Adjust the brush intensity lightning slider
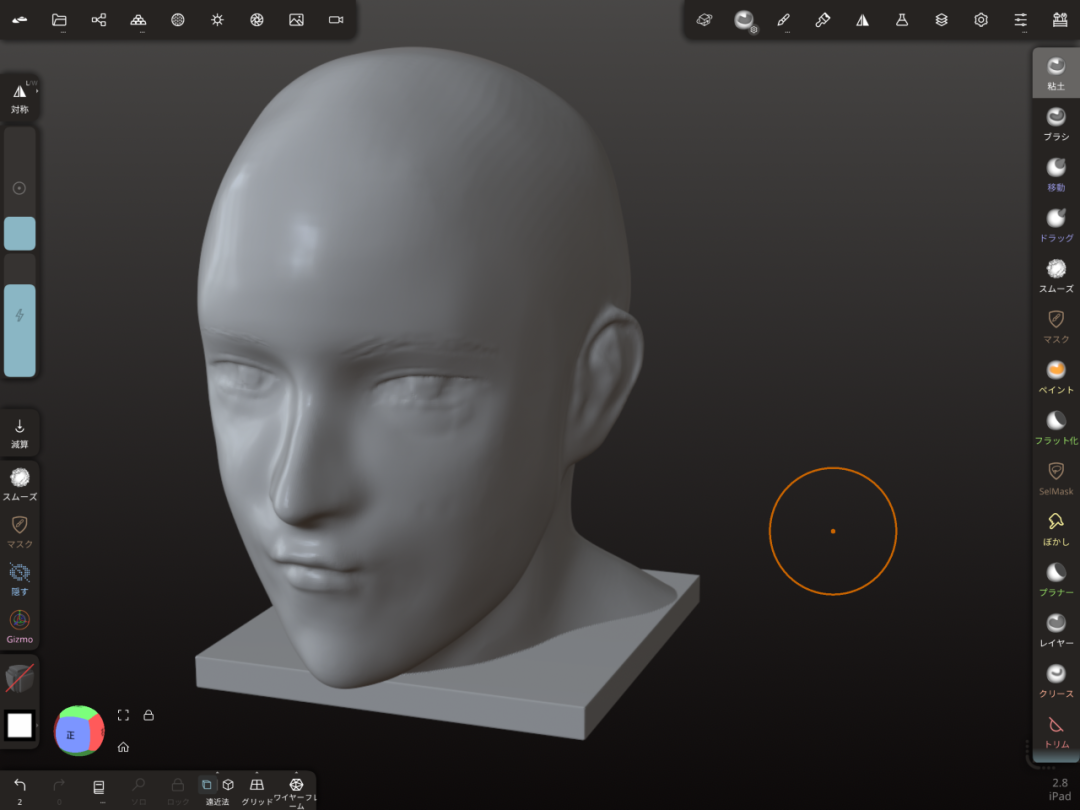 pos(19,316)
